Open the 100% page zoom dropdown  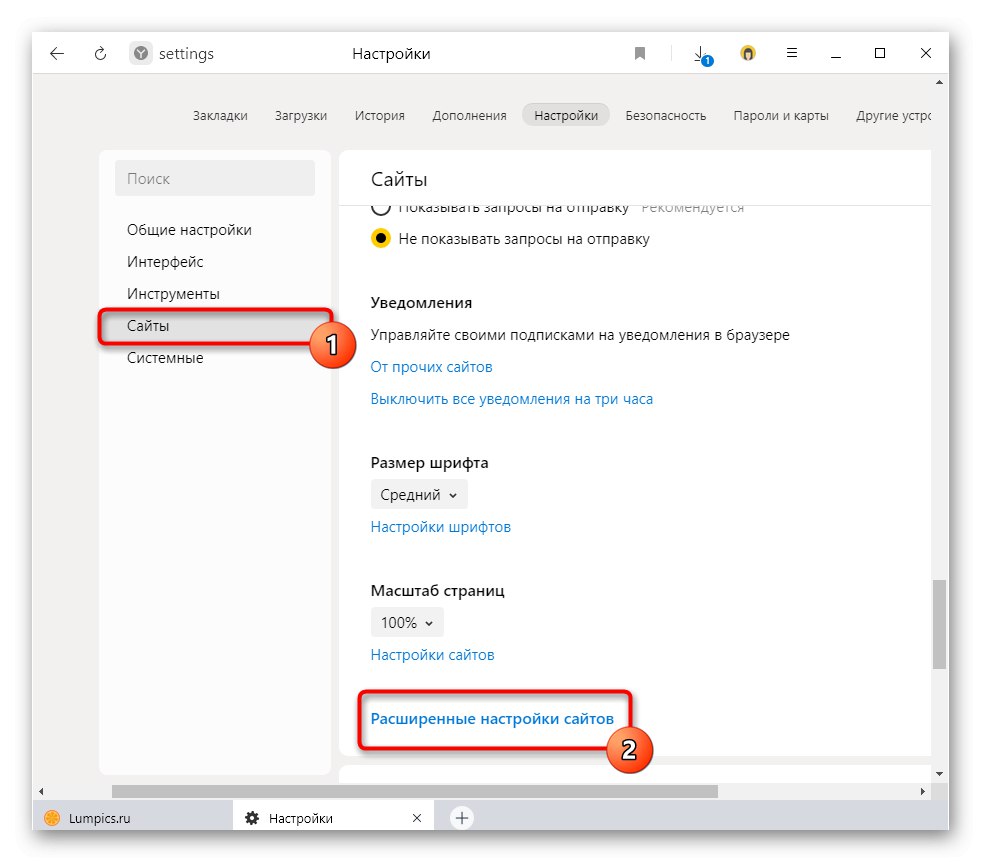click(407, 623)
